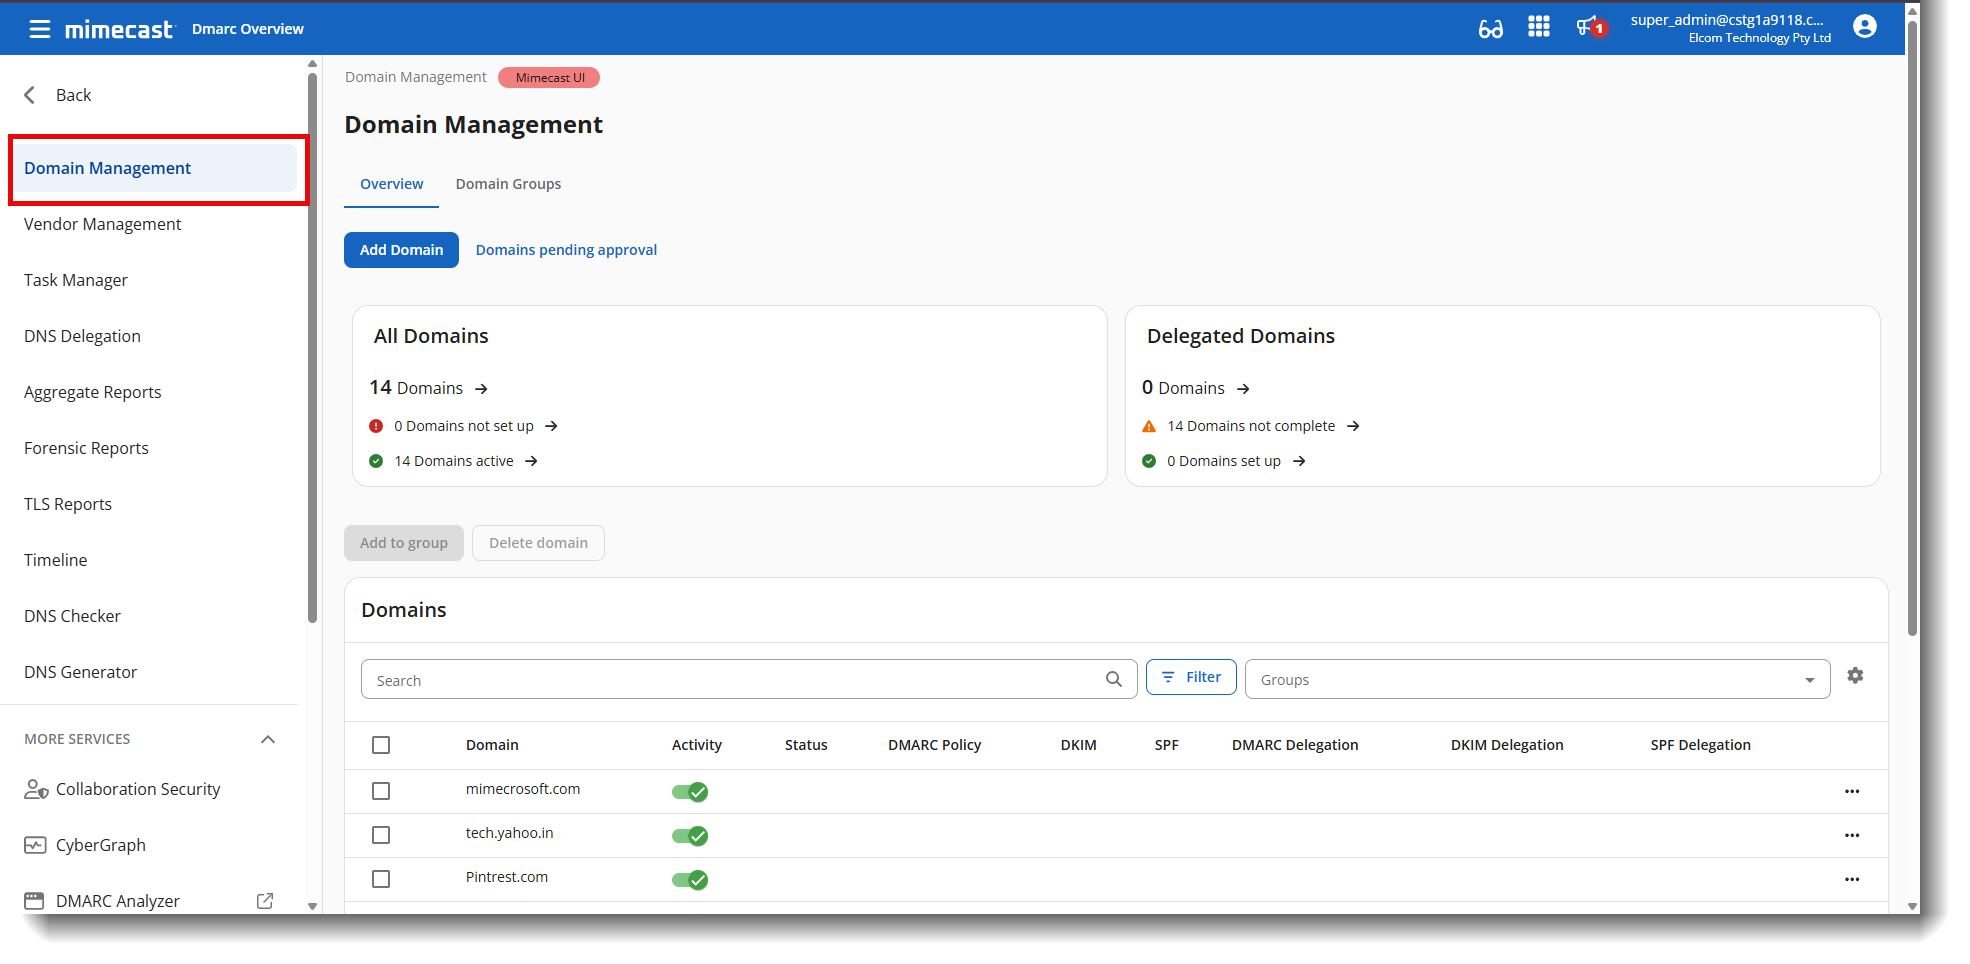Click the Add Domain button
The image size is (1970, 964).
(x=401, y=250)
